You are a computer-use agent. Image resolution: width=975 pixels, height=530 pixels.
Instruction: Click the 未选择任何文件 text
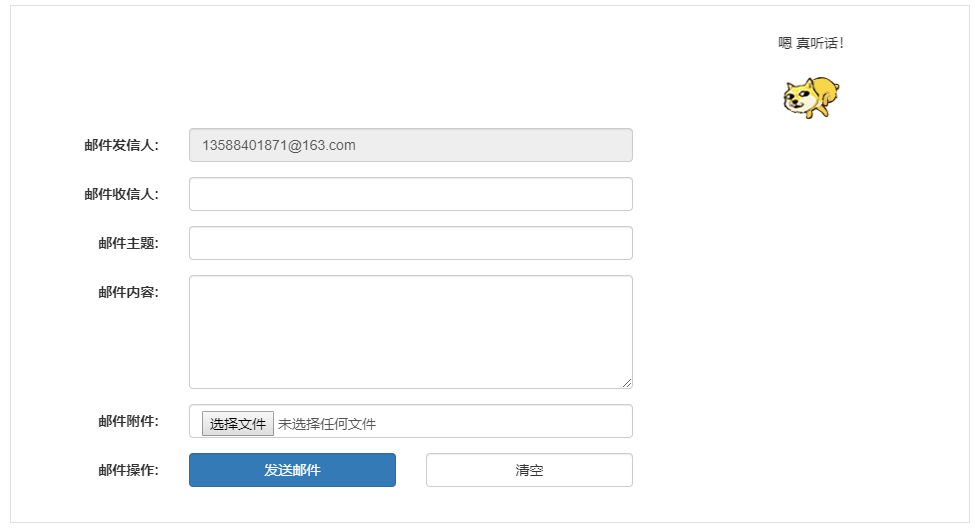coord(326,424)
